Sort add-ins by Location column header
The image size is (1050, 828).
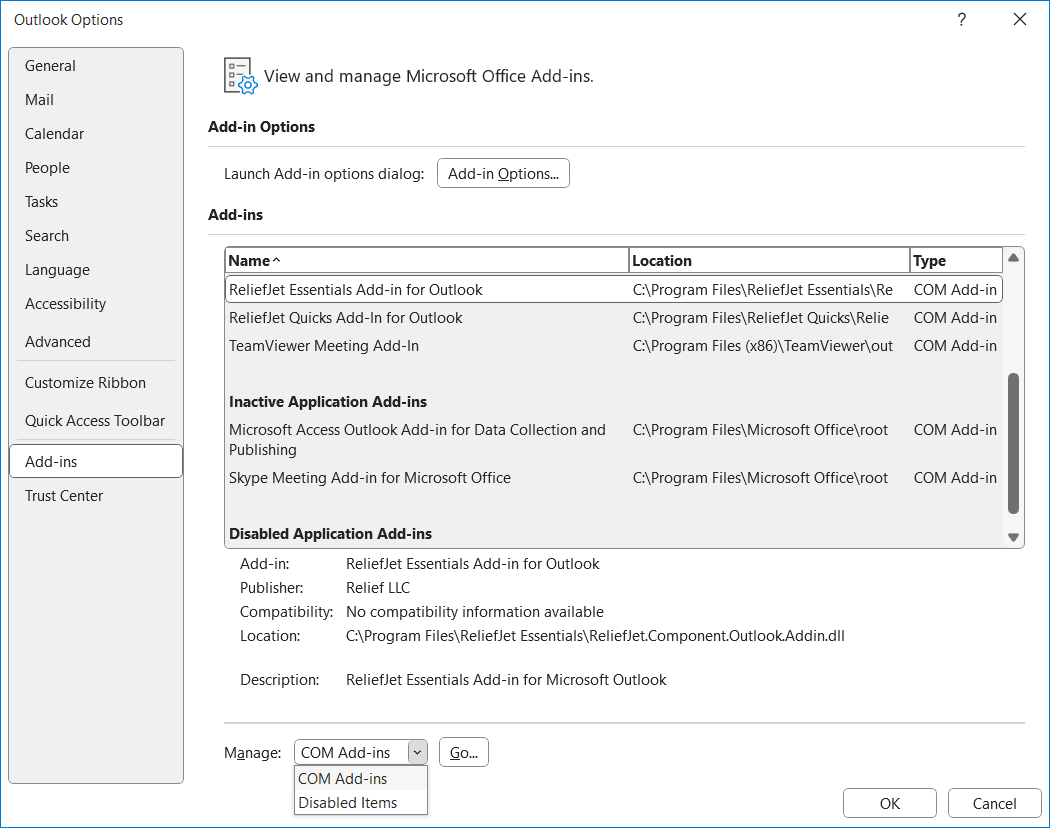[x=769, y=261]
